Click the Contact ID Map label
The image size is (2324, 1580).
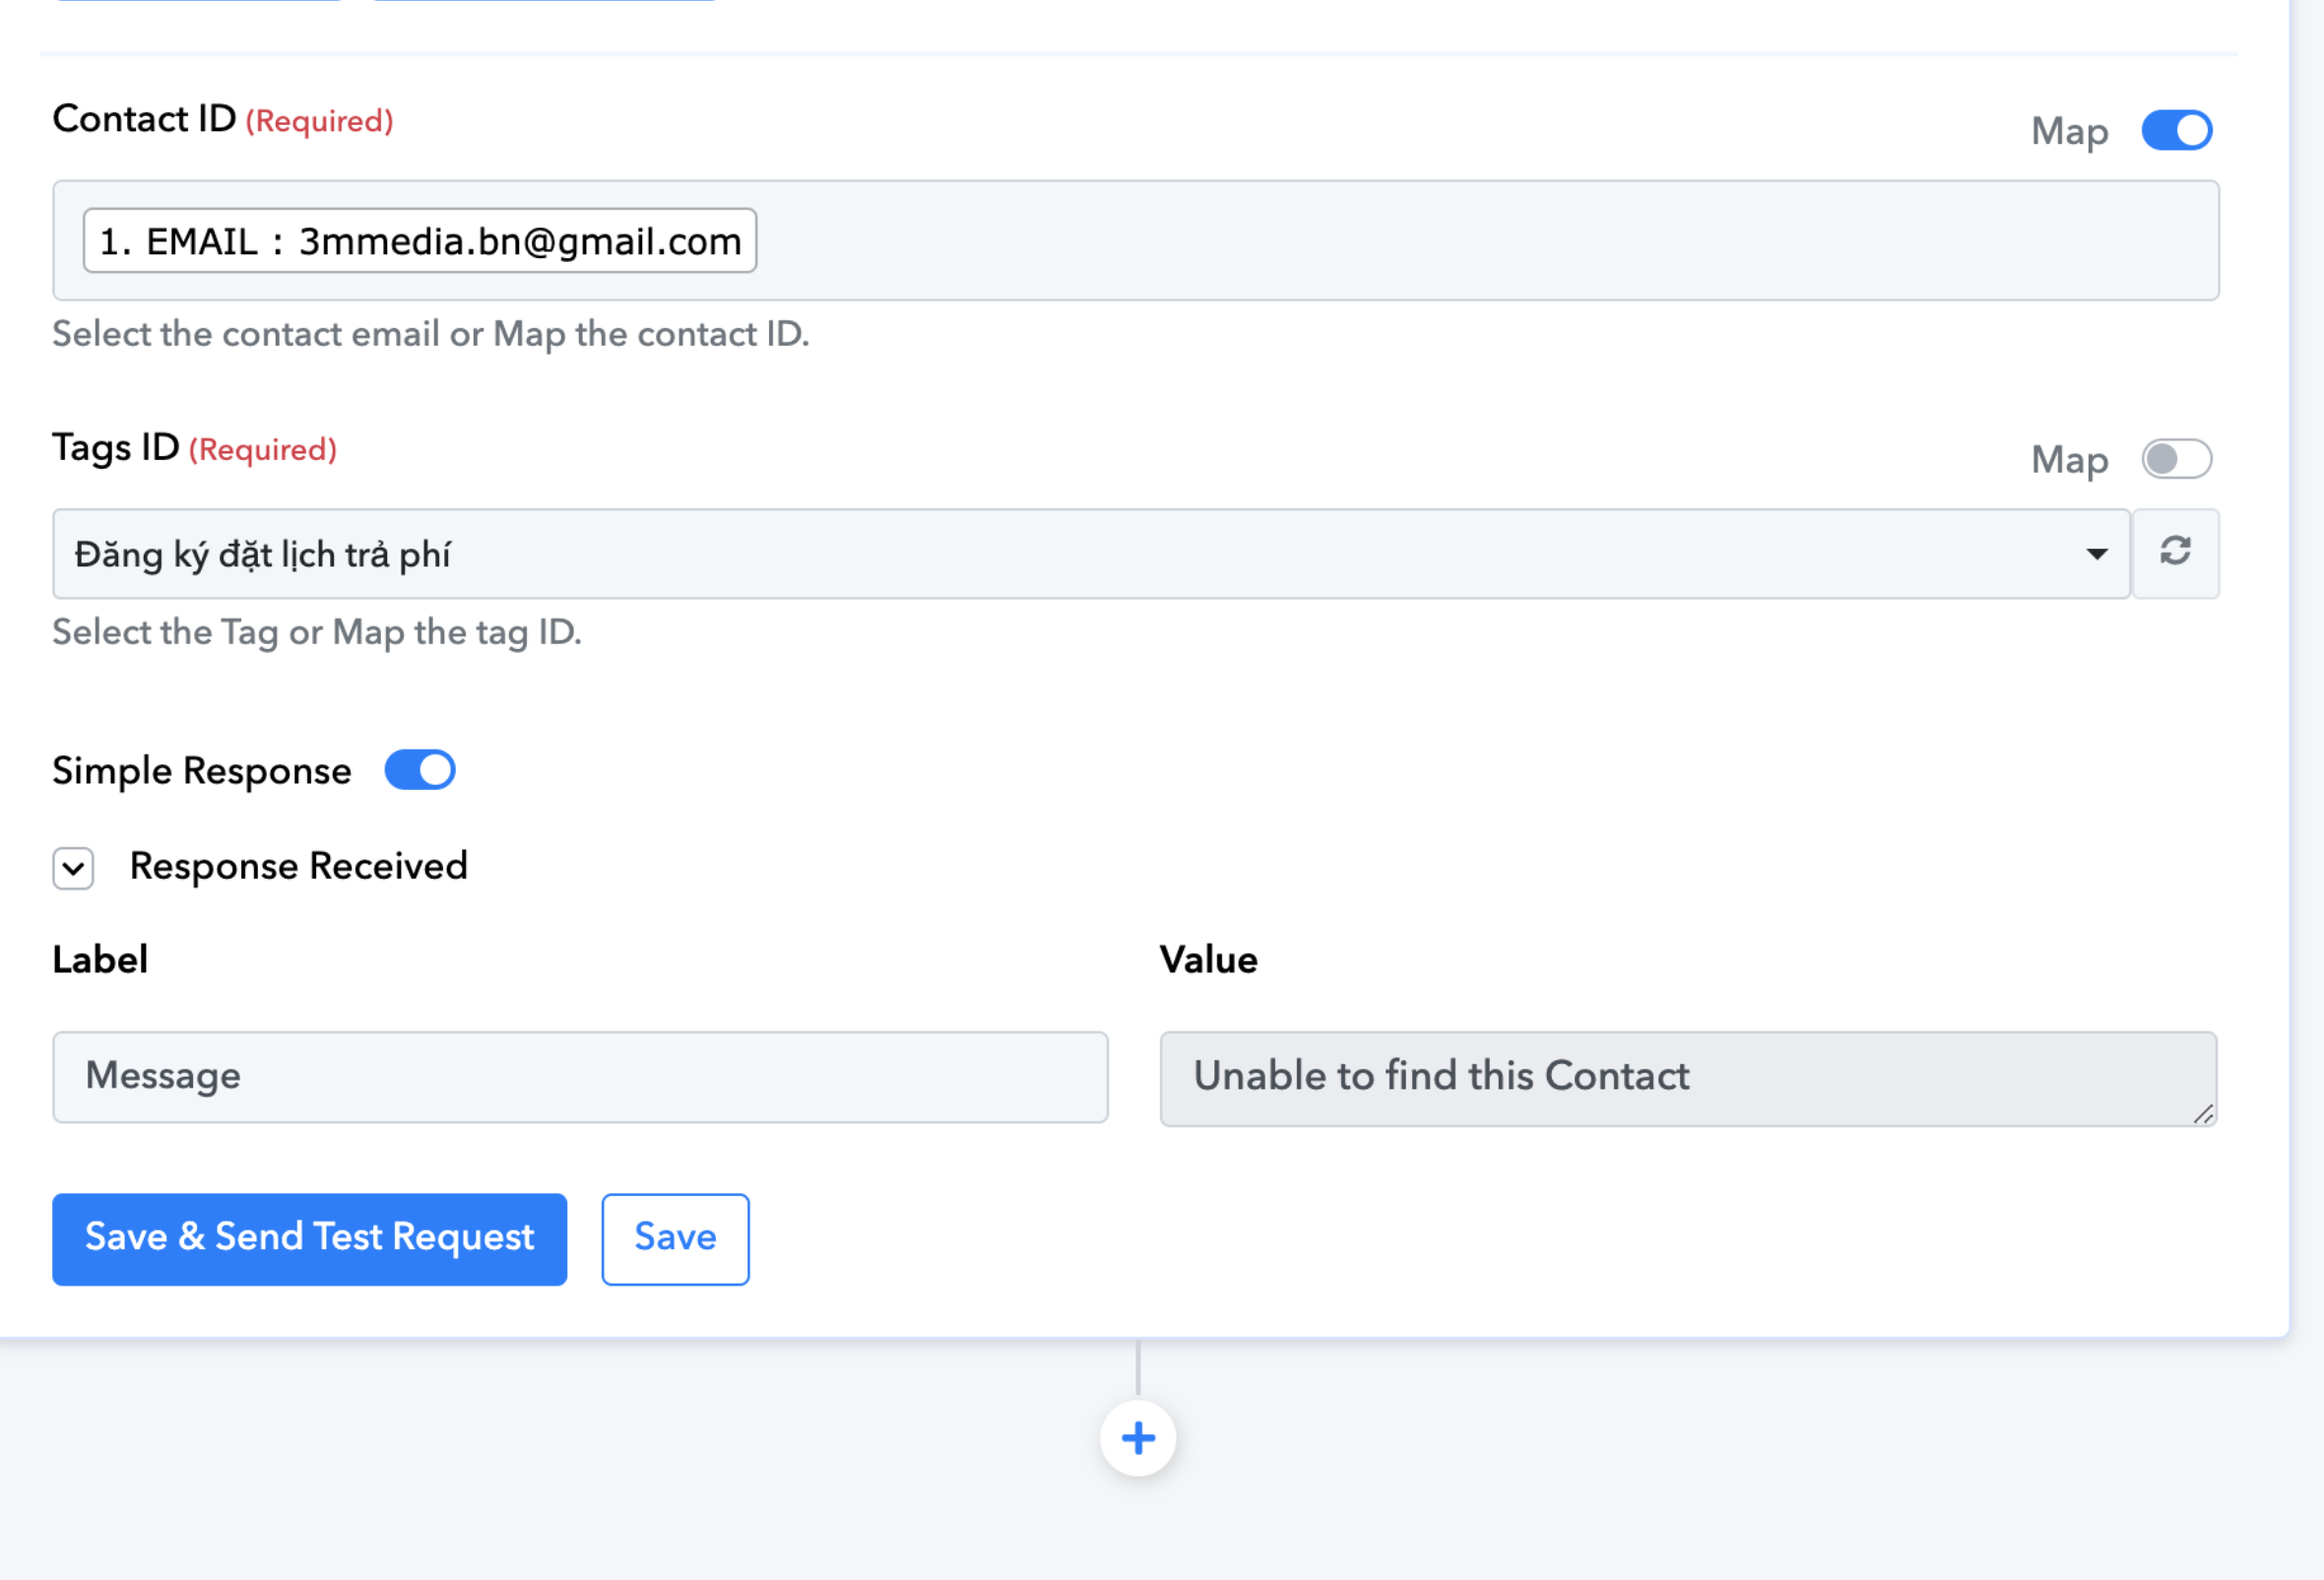[2069, 131]
